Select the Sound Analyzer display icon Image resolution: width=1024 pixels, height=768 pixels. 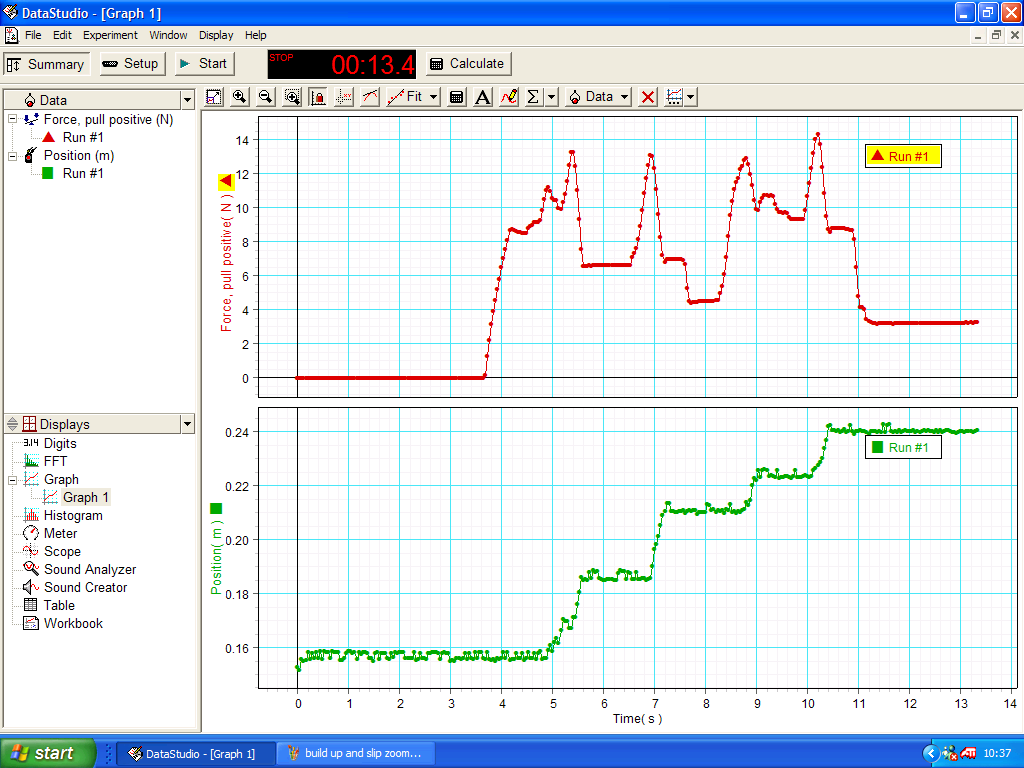[x=31, y=569]
